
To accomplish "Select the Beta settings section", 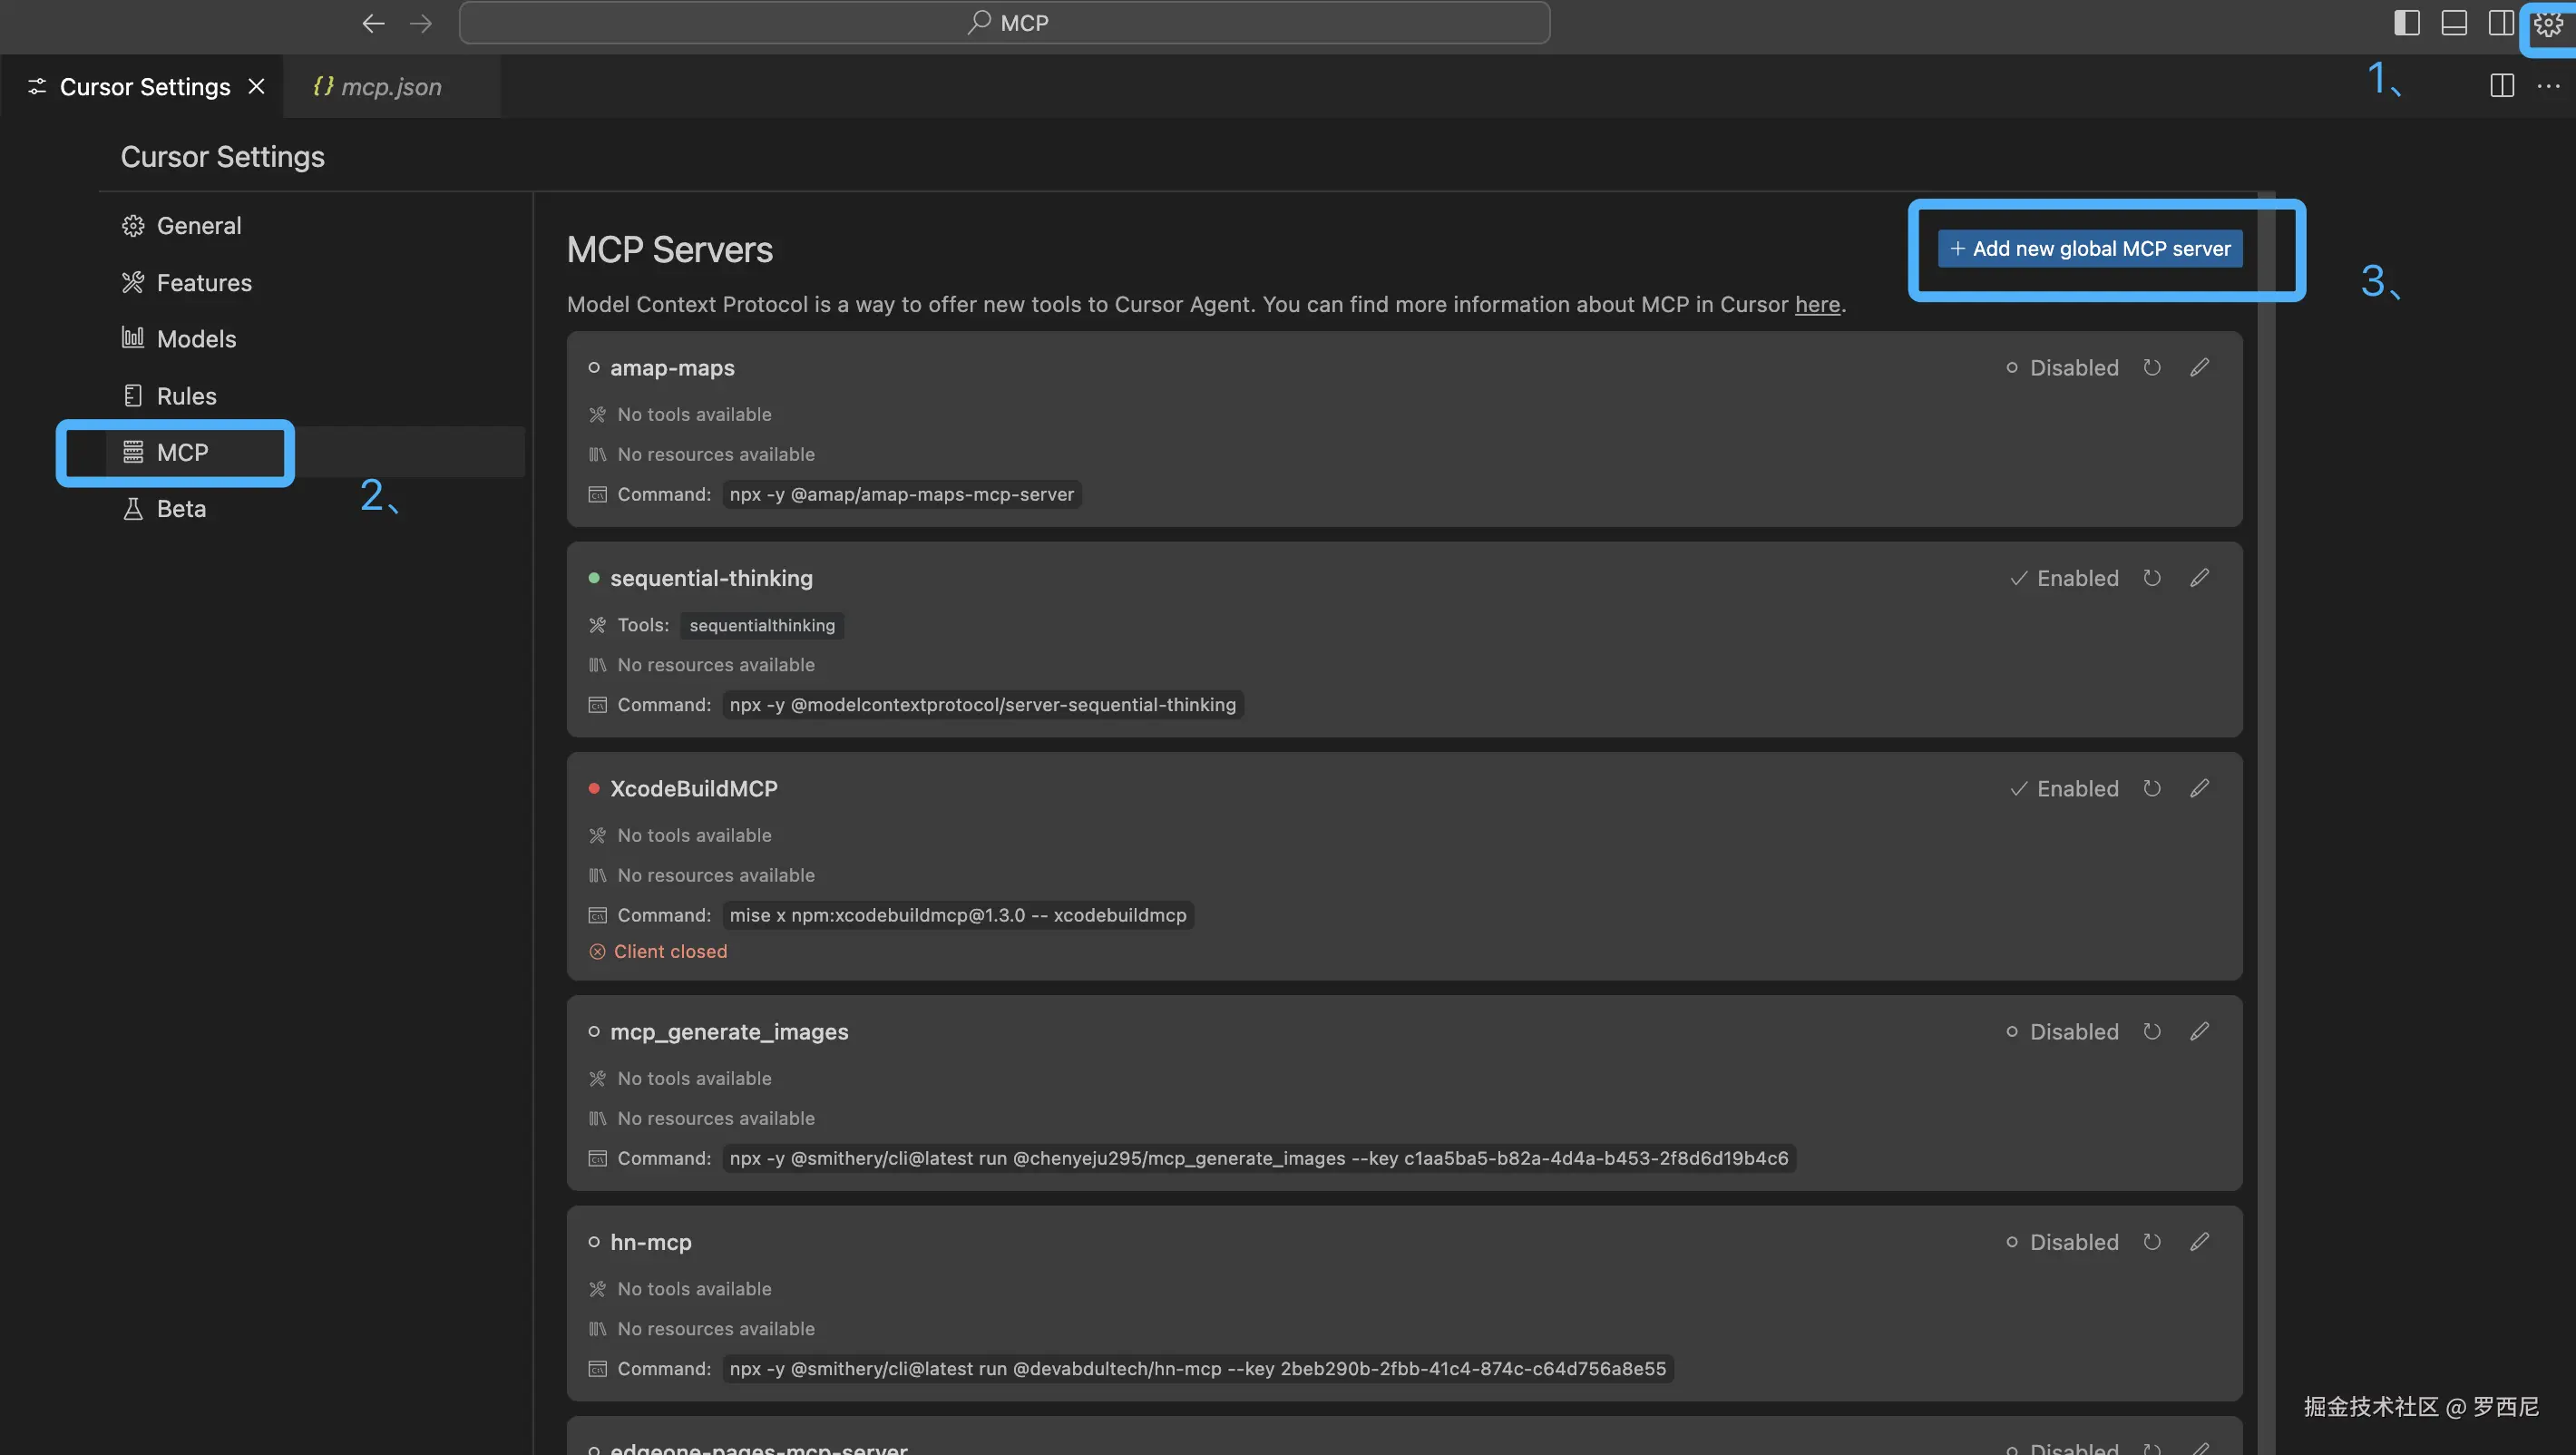I will [x=181, y=509].
